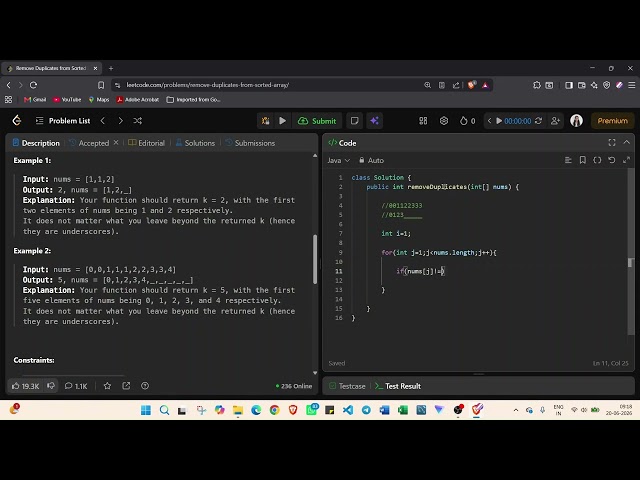The width and height of the screenshot is (640, 480).
Task: Go to the previous problem
Action: coord(103,121)
